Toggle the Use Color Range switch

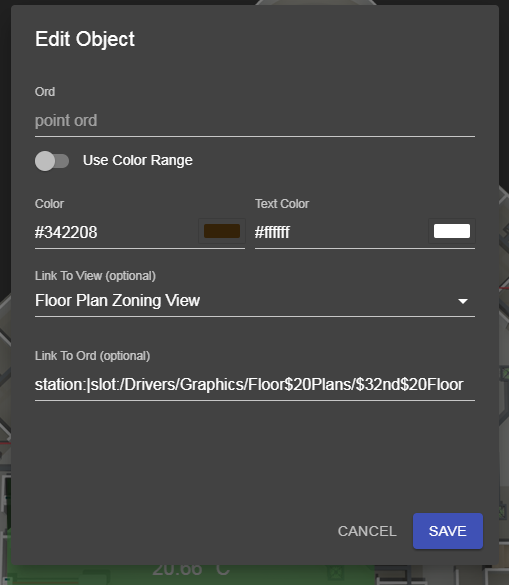tap(52, 161)
